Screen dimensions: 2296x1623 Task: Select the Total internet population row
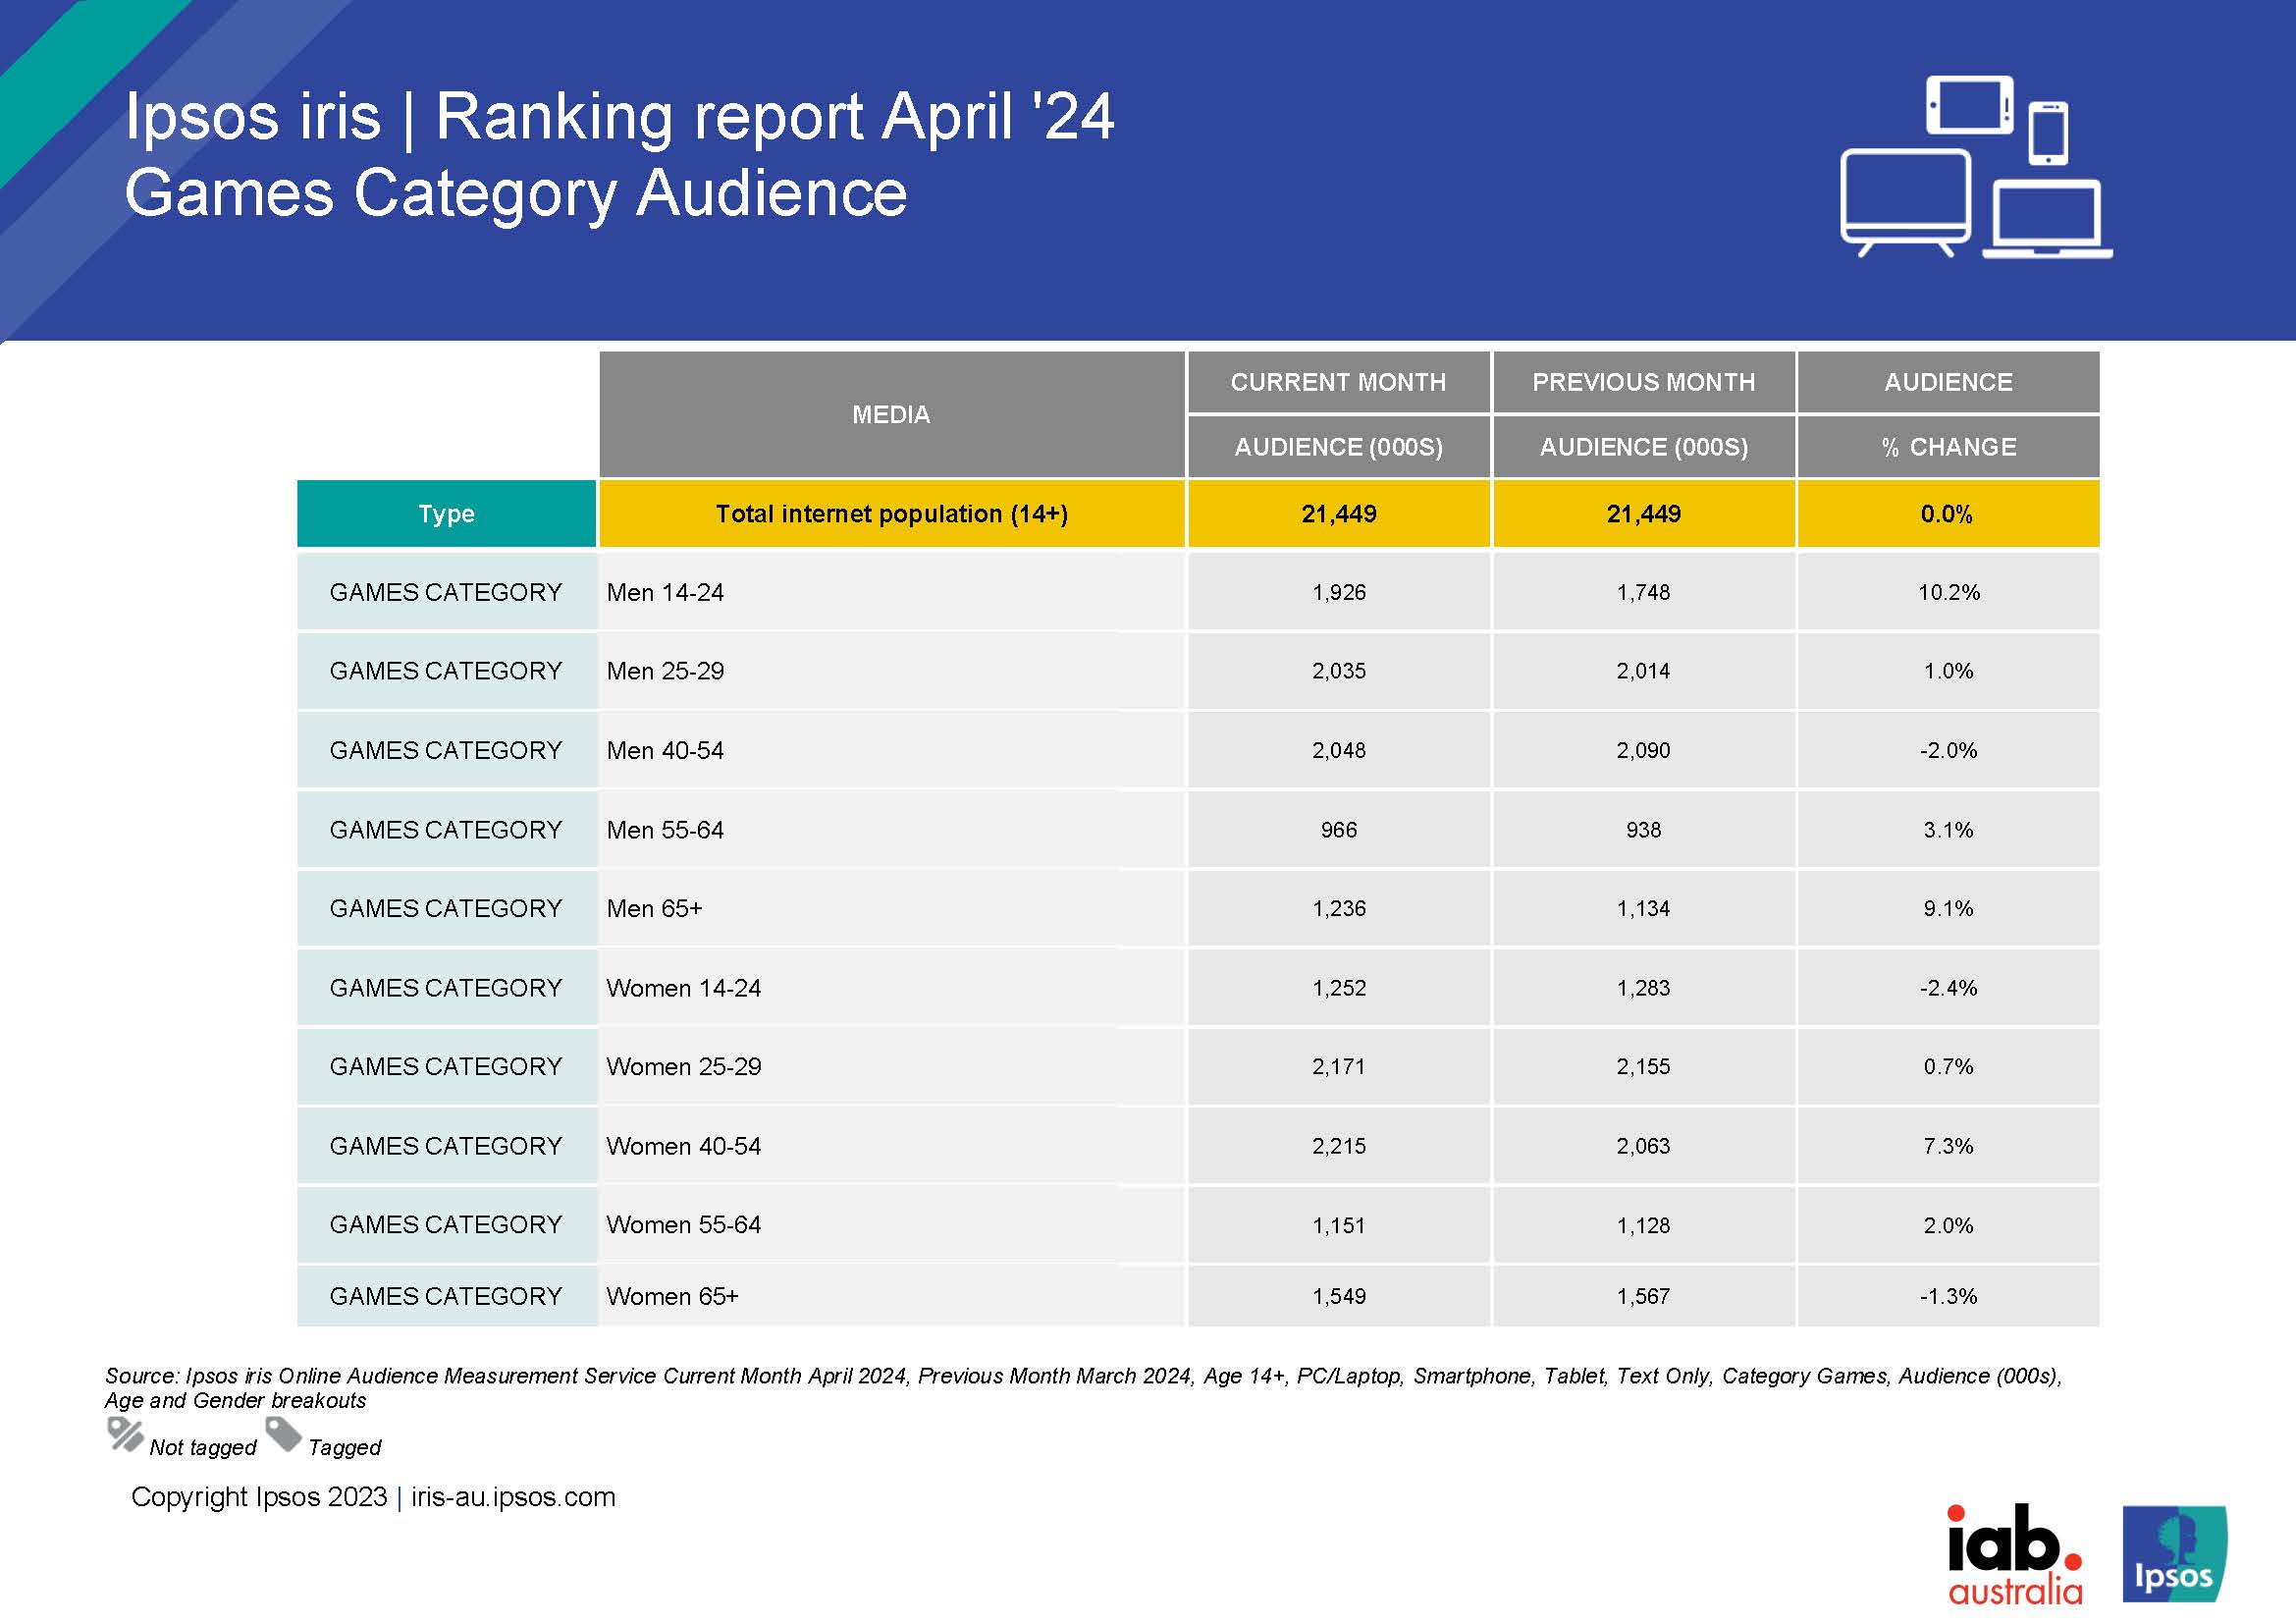pos(891,514)
